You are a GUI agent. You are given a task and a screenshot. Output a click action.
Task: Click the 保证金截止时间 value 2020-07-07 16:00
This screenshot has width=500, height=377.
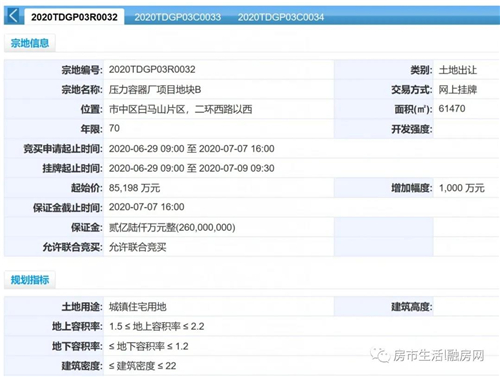tap(147, 207)
